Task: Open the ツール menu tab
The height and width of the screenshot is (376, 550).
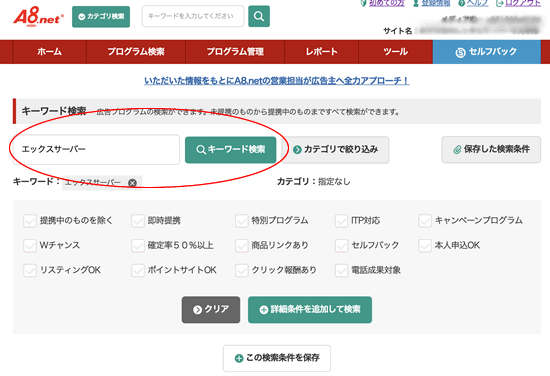Action: click(395, 52)
